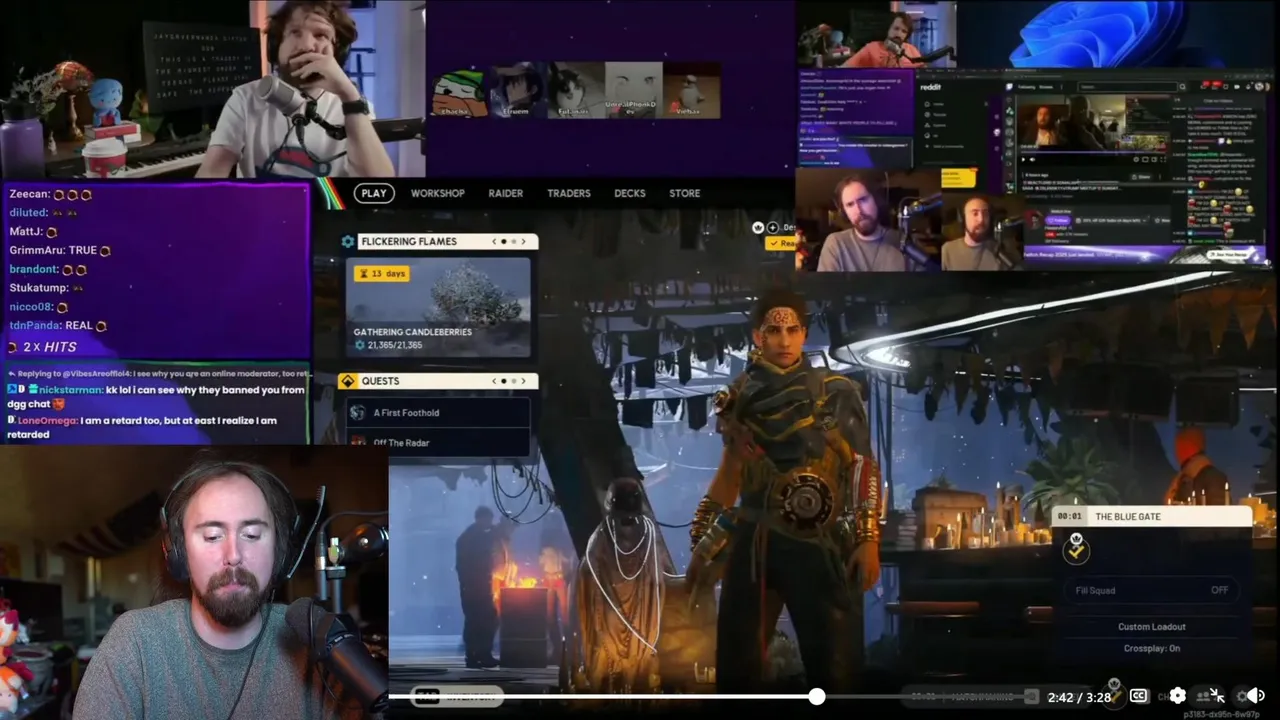Open video player settings gear
Viewport: 1280px width, 720px height.
click(x=1177, y=696)
